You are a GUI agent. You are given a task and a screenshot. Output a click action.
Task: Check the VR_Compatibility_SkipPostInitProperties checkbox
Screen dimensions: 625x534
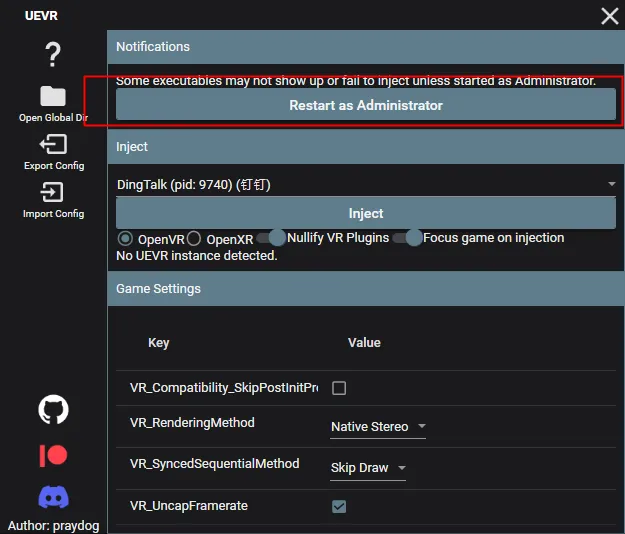click(339, 388)
